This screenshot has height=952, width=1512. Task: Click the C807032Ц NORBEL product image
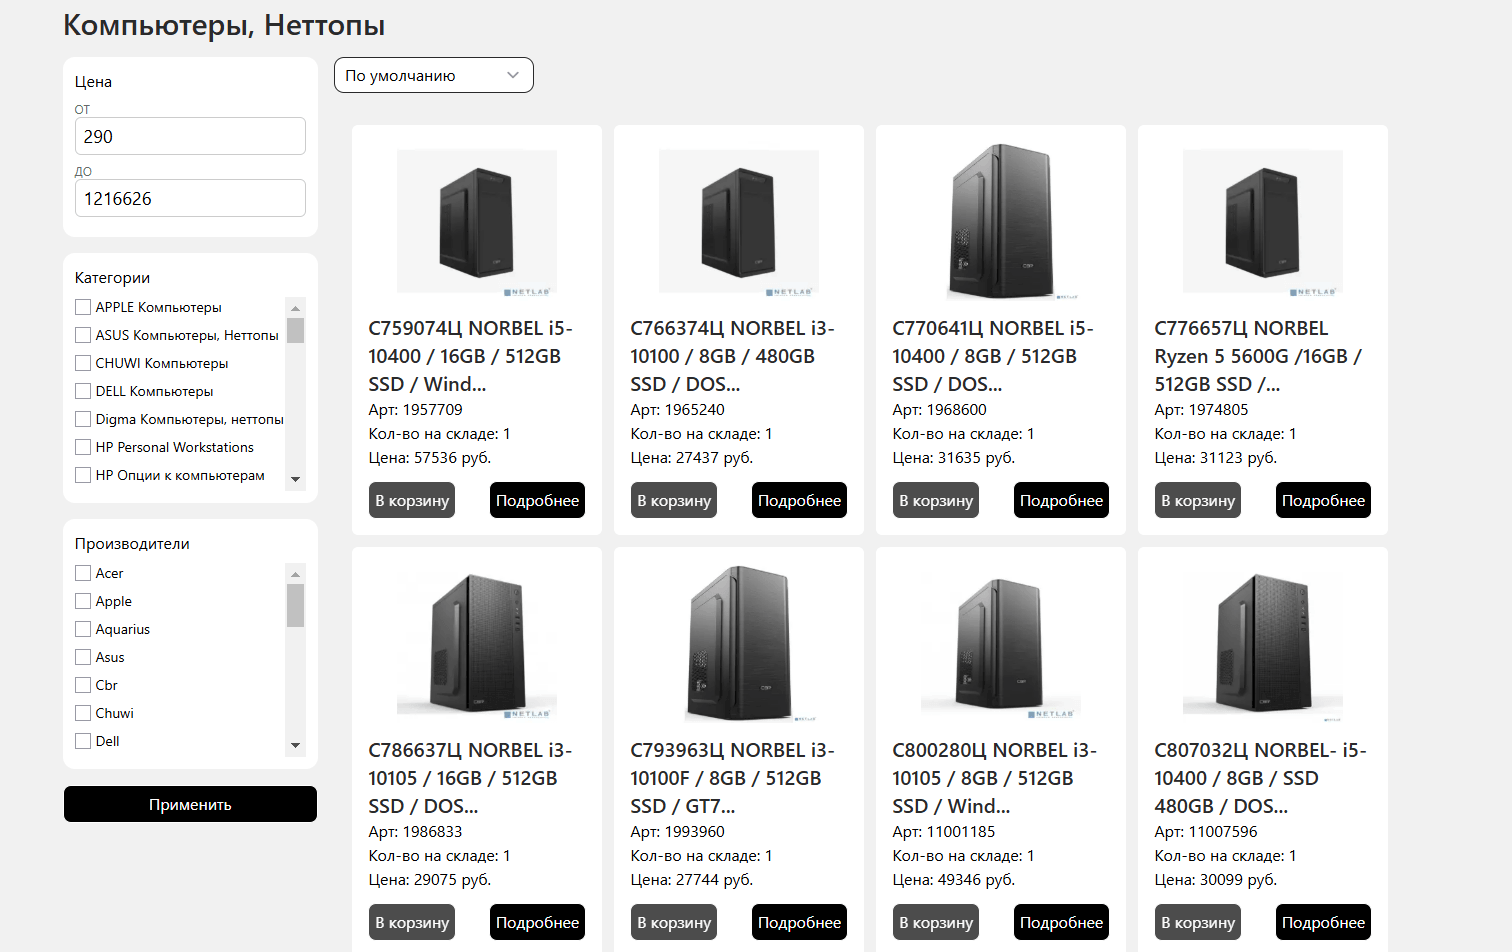[1263, 644]
